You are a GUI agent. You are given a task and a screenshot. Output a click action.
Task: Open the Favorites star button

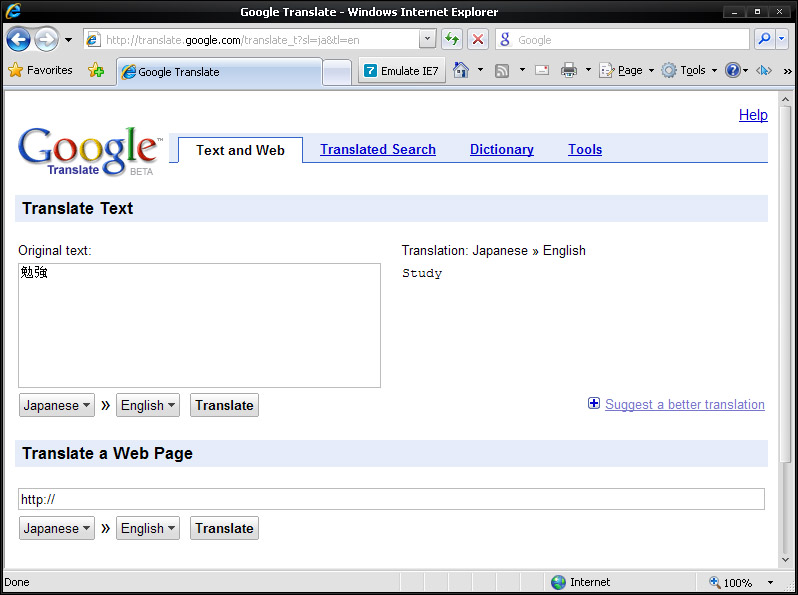(40, 70)
